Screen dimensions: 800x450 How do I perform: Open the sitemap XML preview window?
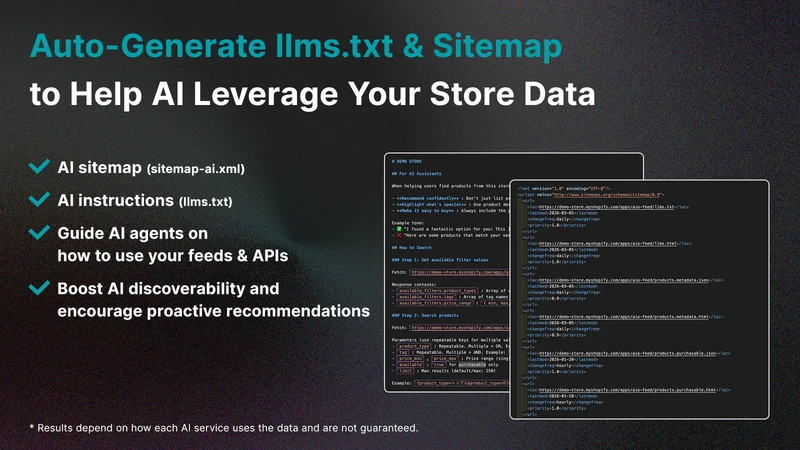point(639,299)
